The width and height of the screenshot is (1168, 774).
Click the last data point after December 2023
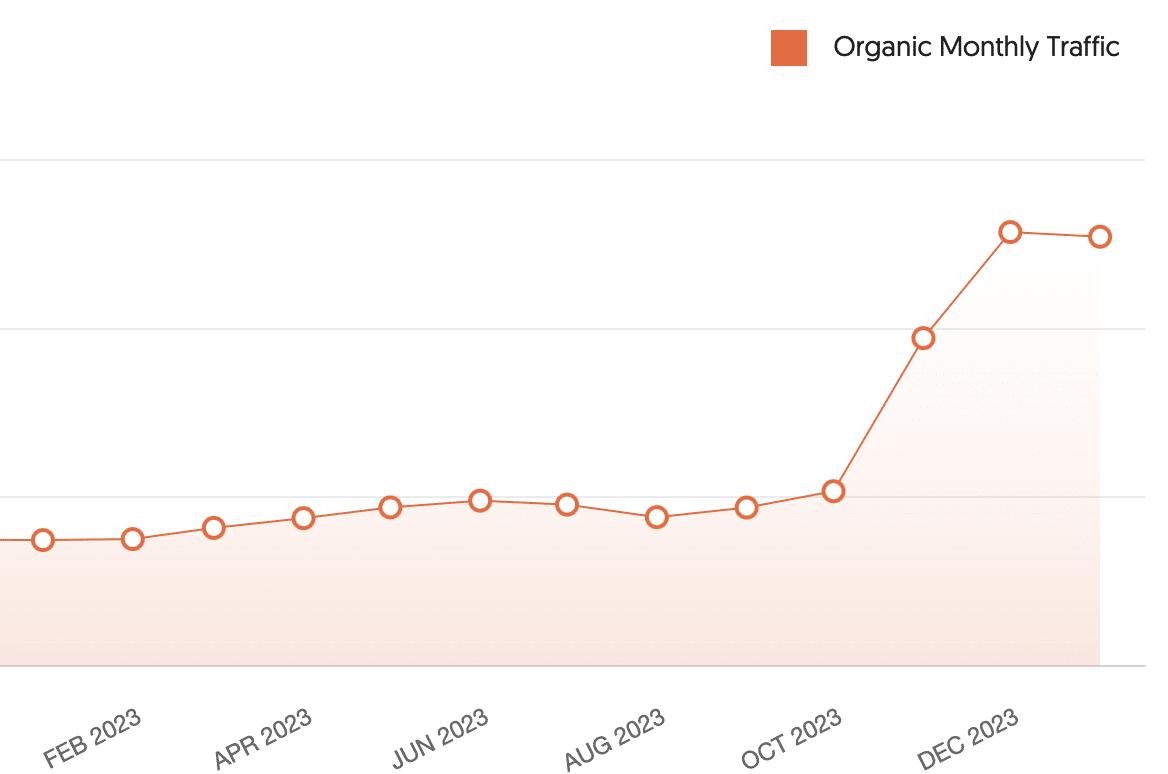1100,236
